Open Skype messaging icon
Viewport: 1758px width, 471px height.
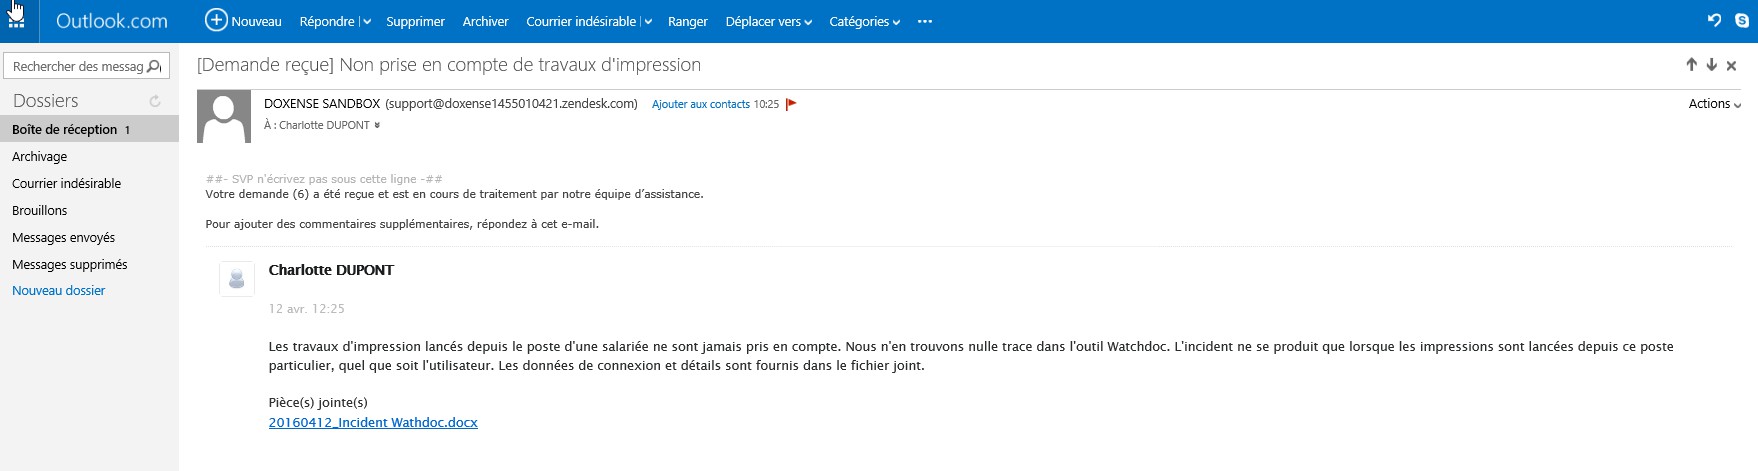[1741, 21]
